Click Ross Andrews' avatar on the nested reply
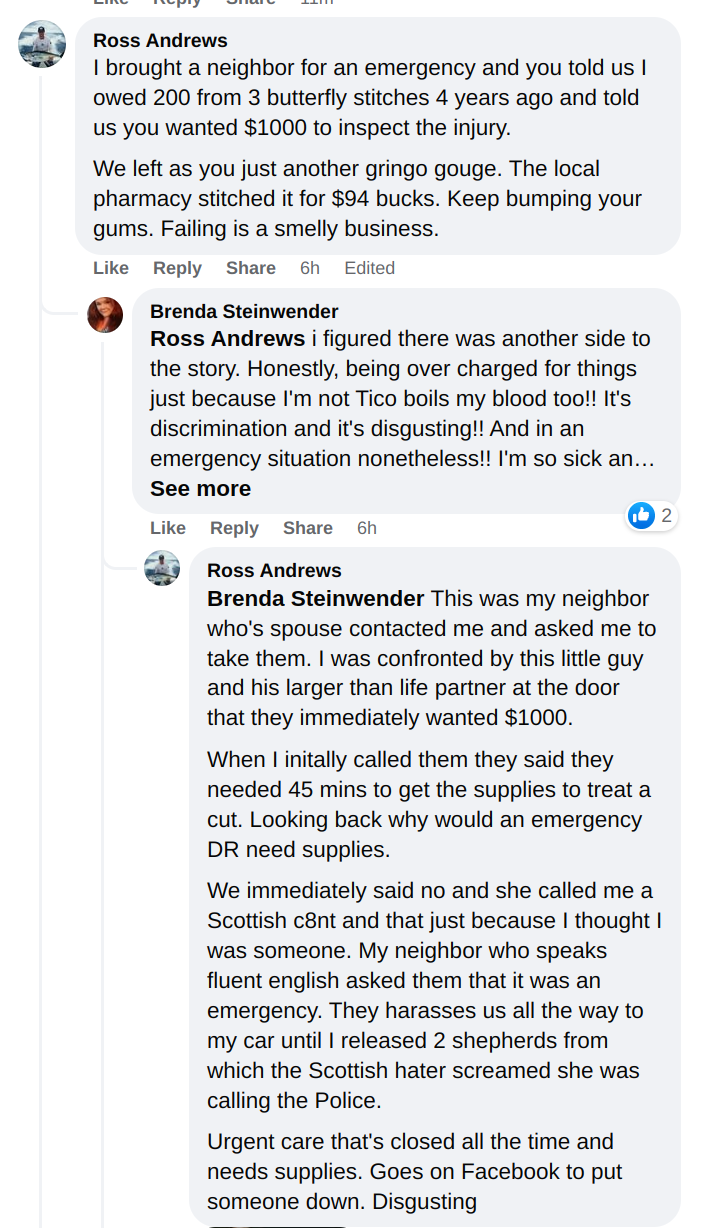Screen dimensions: 718x1228 [162, 568]
